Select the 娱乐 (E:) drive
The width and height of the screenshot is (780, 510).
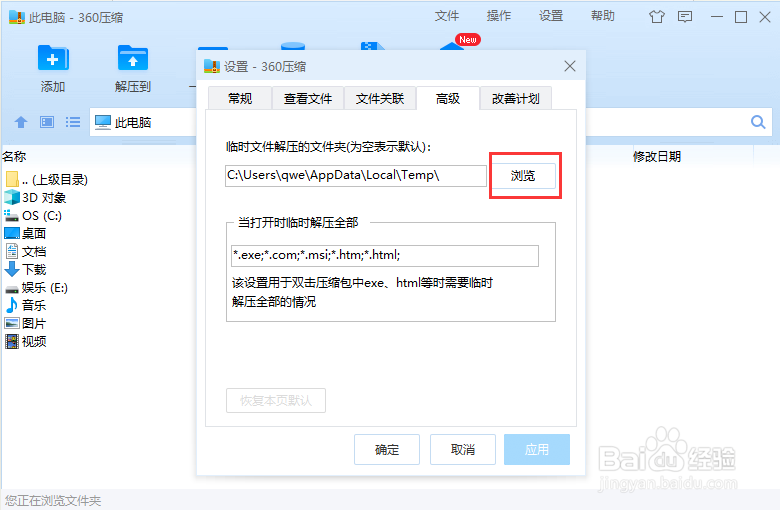(36, 288)
